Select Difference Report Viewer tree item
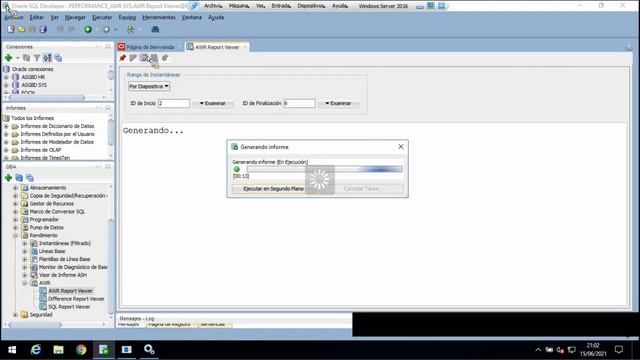This screenshot has height=360, width=640. [76, 299]
